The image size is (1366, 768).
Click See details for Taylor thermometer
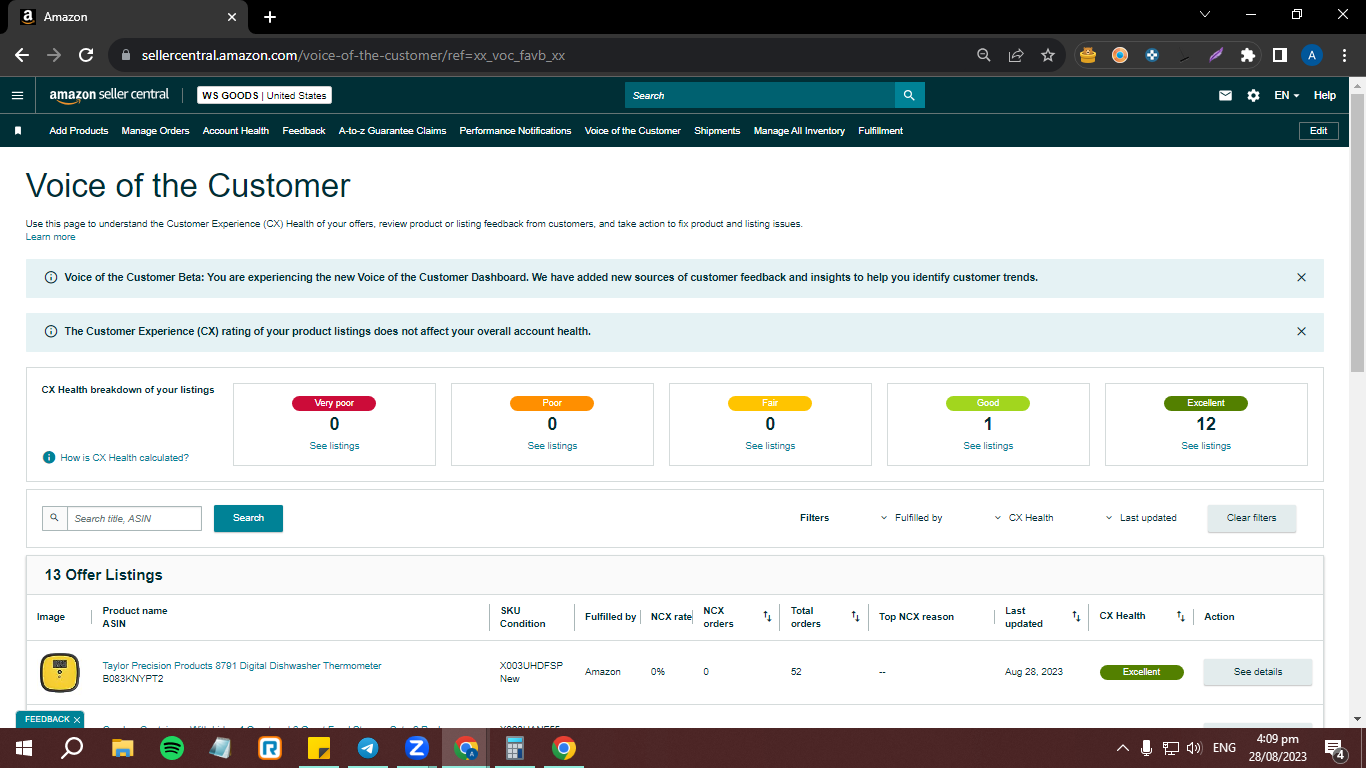coord(1257,672)
